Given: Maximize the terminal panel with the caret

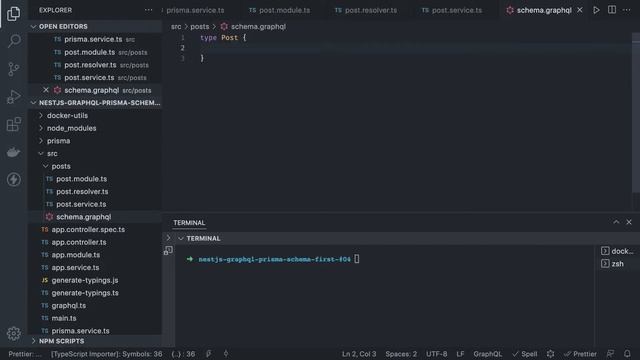Looking at the screenshot, I should (x=616, y=222).
